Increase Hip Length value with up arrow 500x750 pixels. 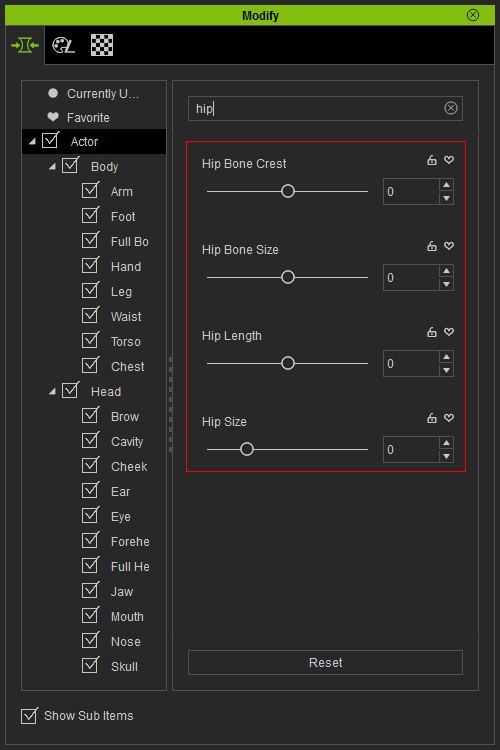[x=446, y=357]
